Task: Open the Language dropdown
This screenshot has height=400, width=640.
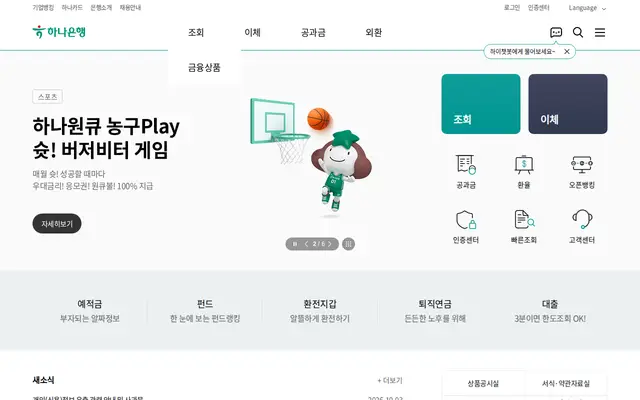Action: point(587,8)
